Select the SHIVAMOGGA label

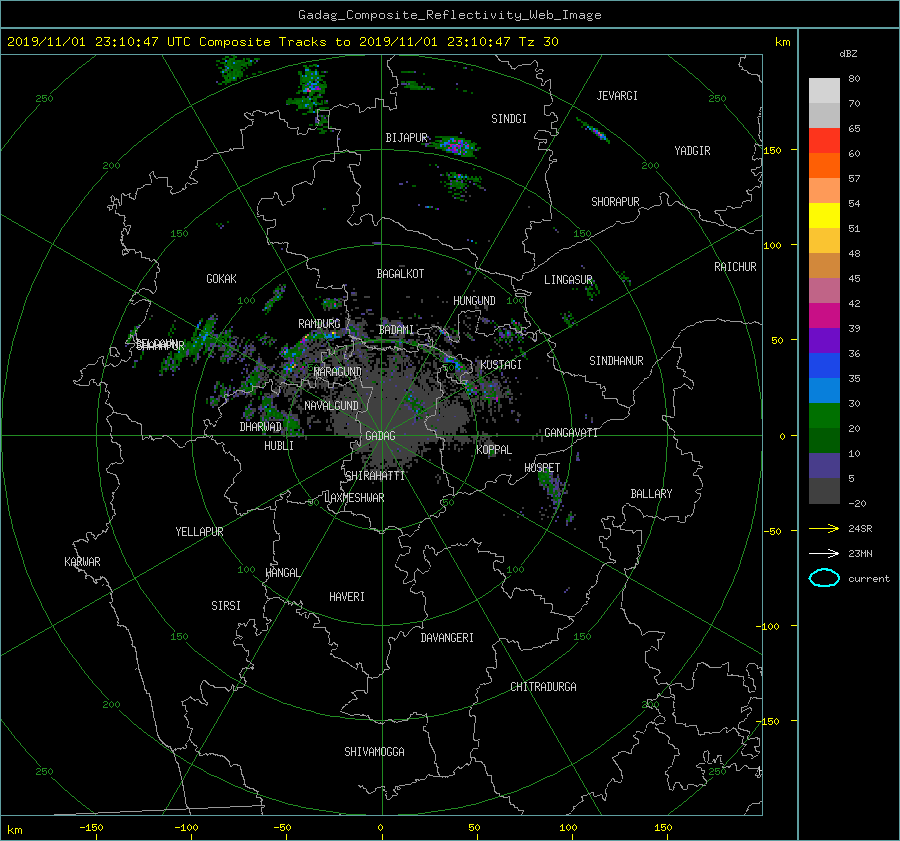pyautogui.click(x=374, y=751)
